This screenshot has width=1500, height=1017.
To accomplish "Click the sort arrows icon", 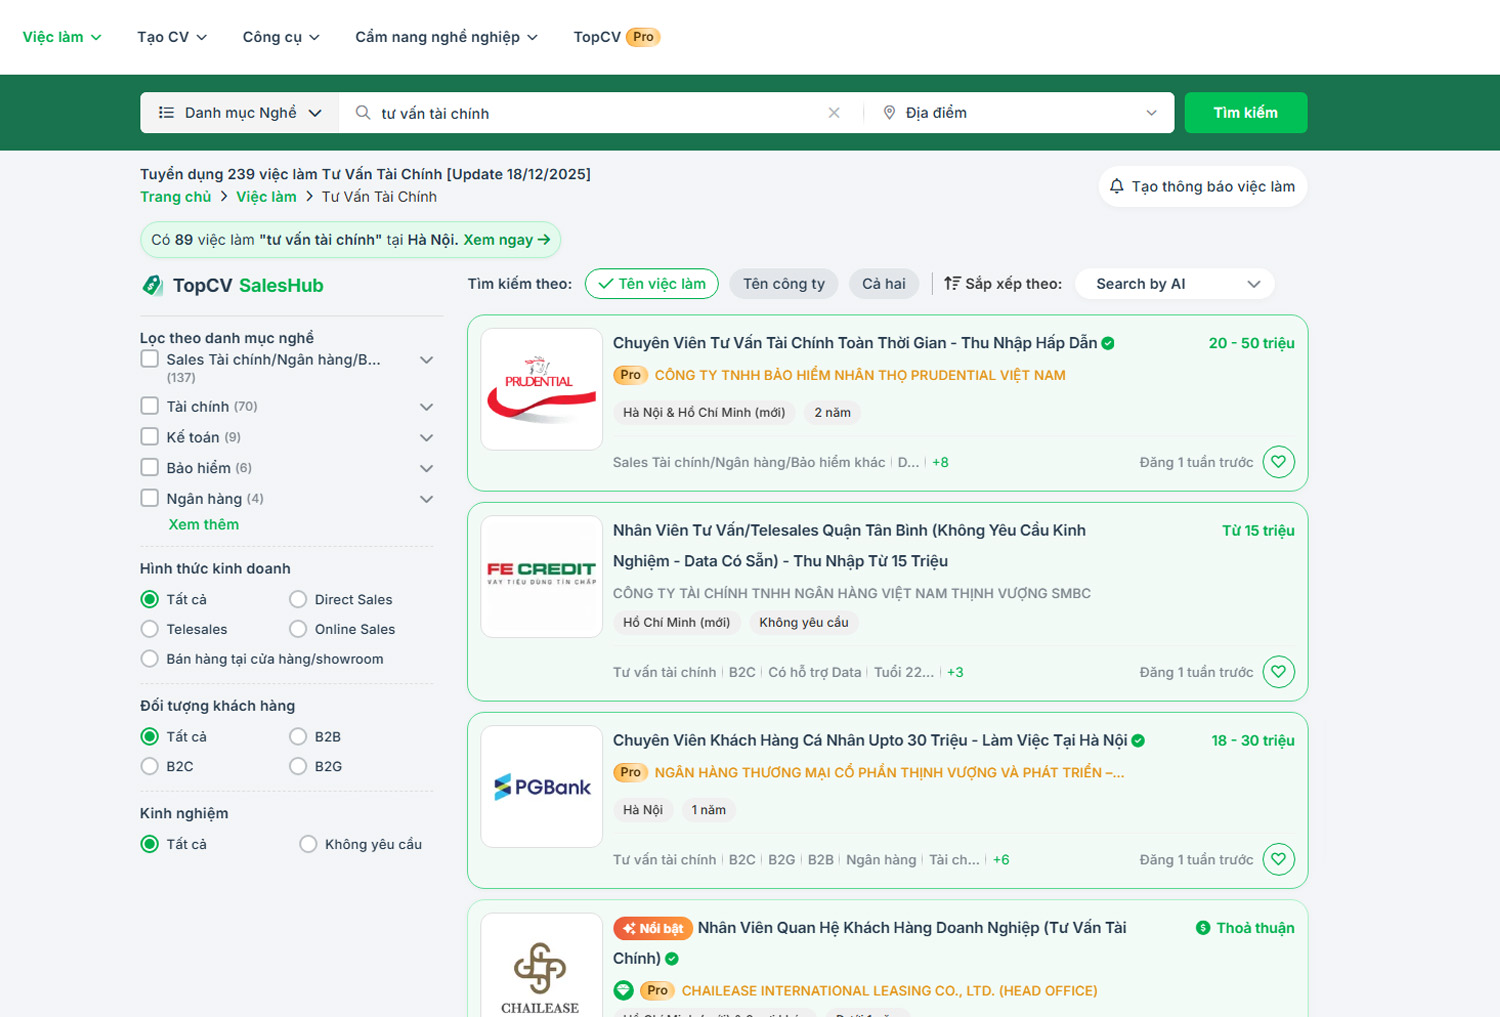I will coord(952,284).
